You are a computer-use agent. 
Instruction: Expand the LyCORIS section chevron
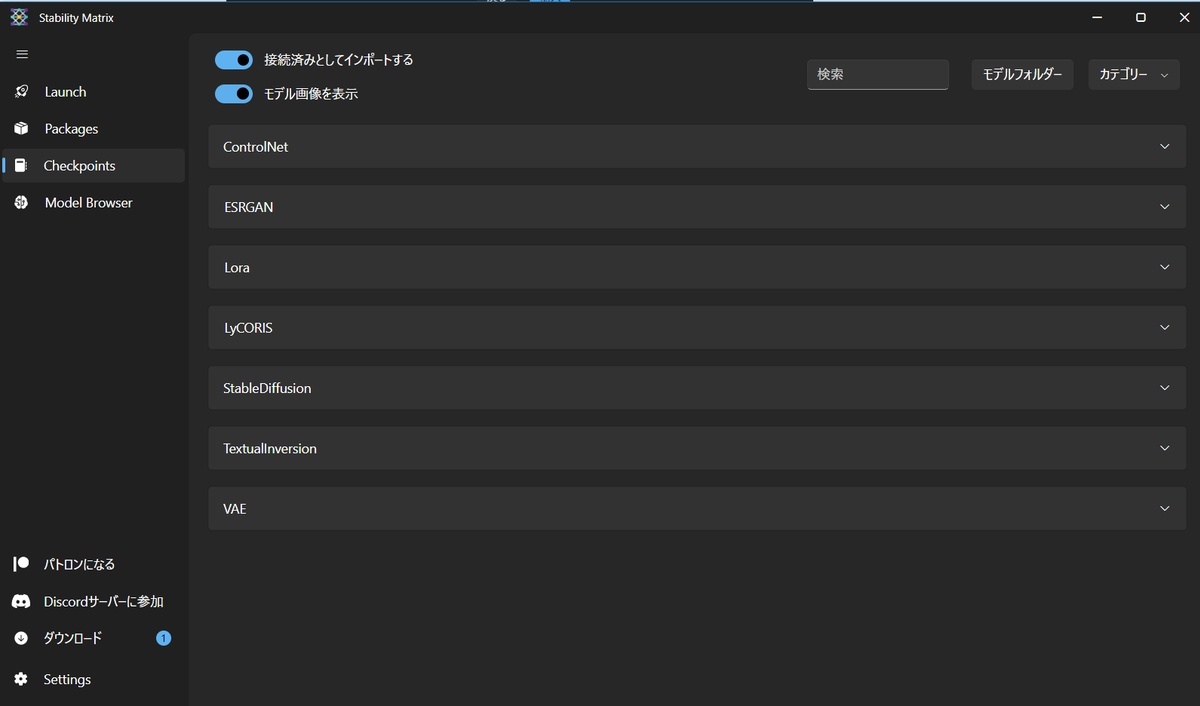coord(1165,327)
